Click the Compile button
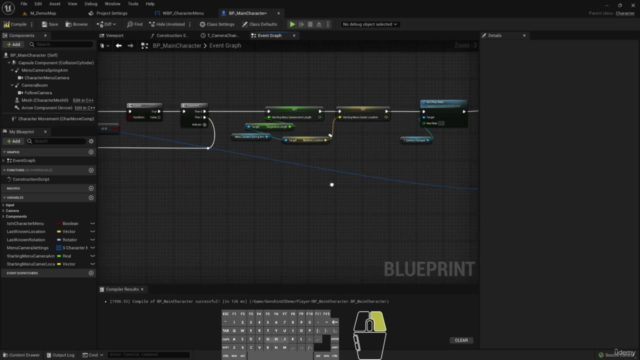 coord(16,24)
